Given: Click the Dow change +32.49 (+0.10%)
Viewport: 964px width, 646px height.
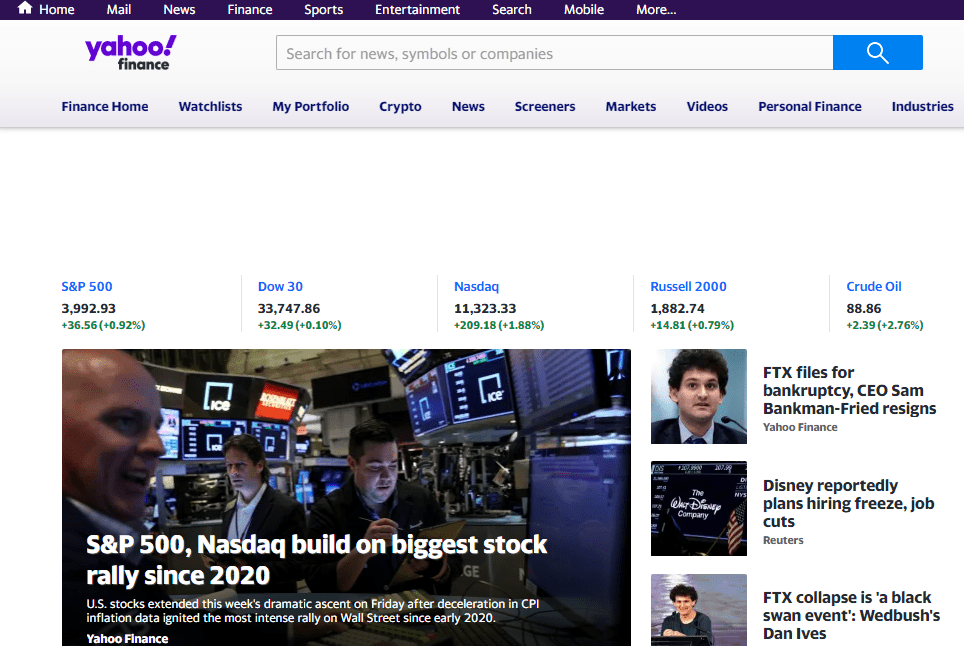Looking at the screenshot, I should pyautogui.click(x=299, y=325).
